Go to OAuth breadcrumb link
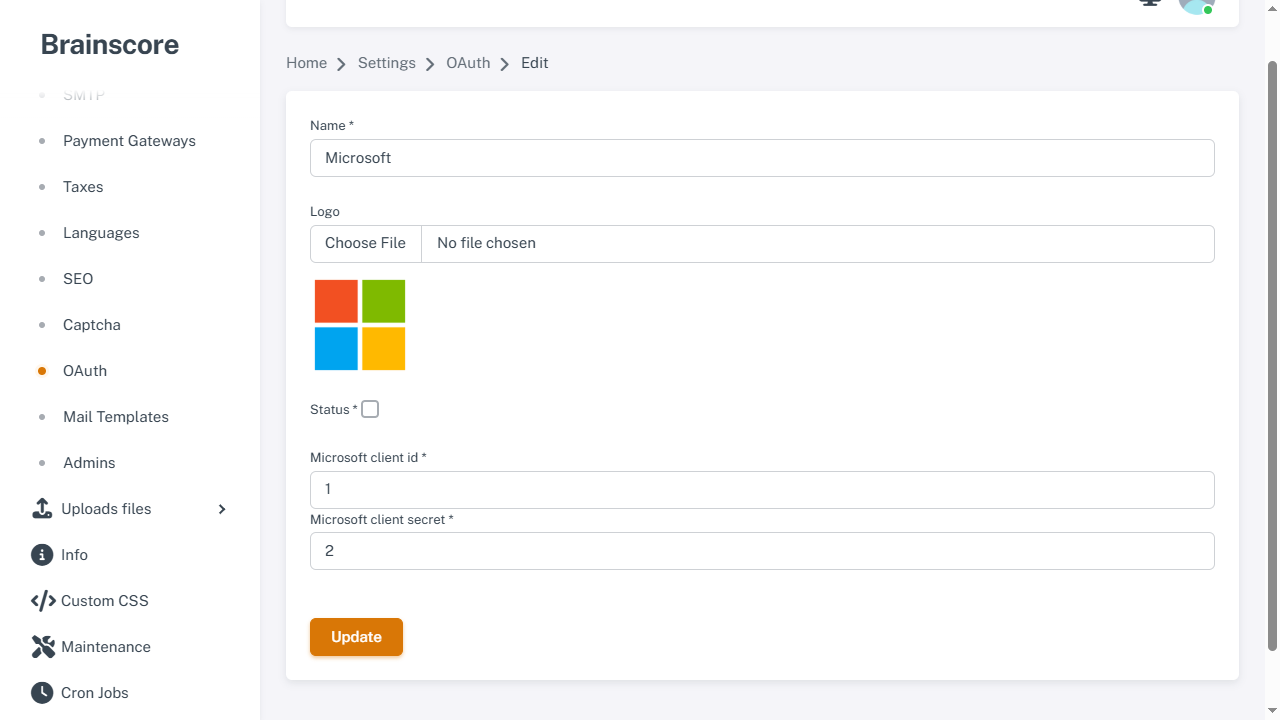The width and height of the screenshot is (1280, 720). tap(468, 63)
